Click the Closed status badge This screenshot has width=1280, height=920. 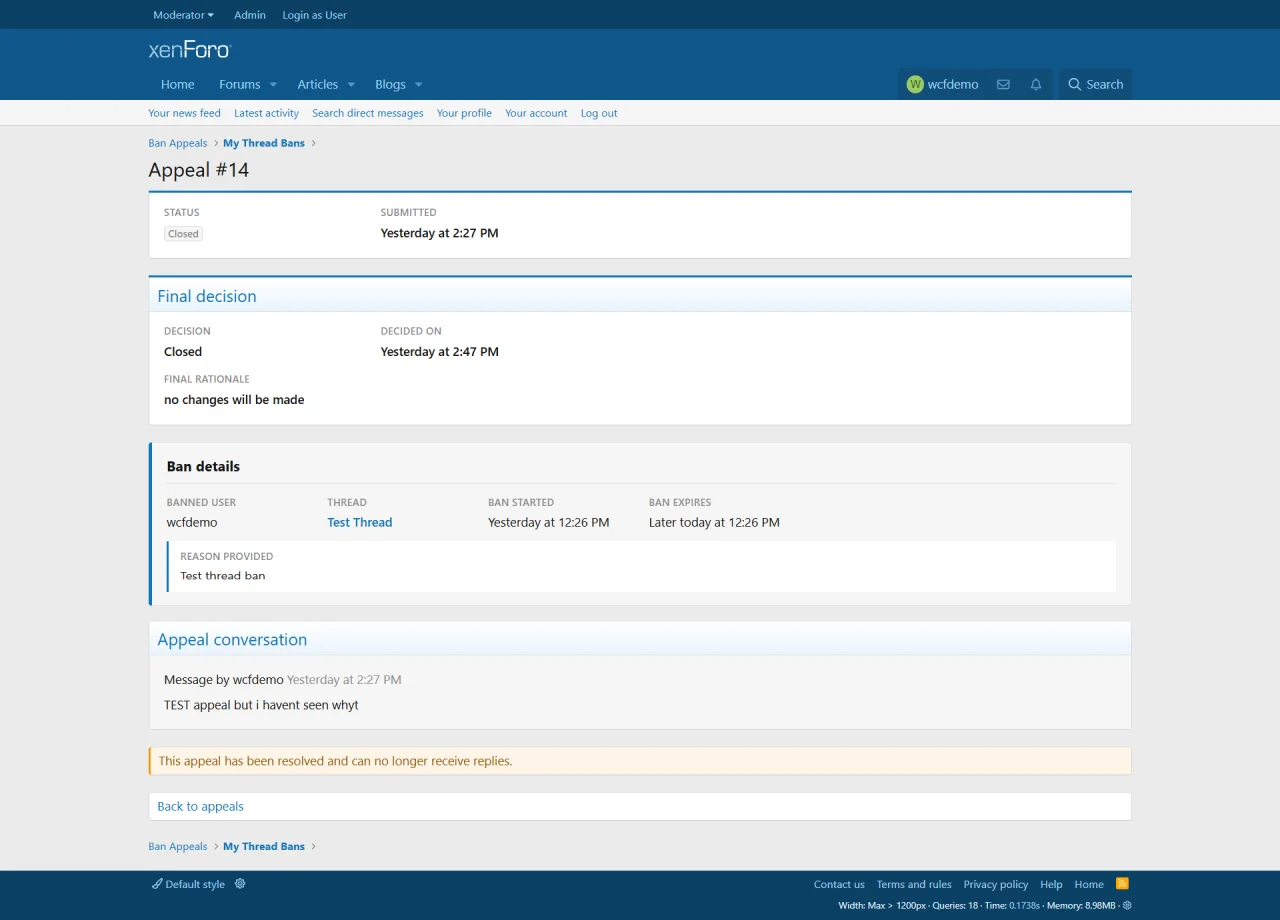(x=183, y=234)
